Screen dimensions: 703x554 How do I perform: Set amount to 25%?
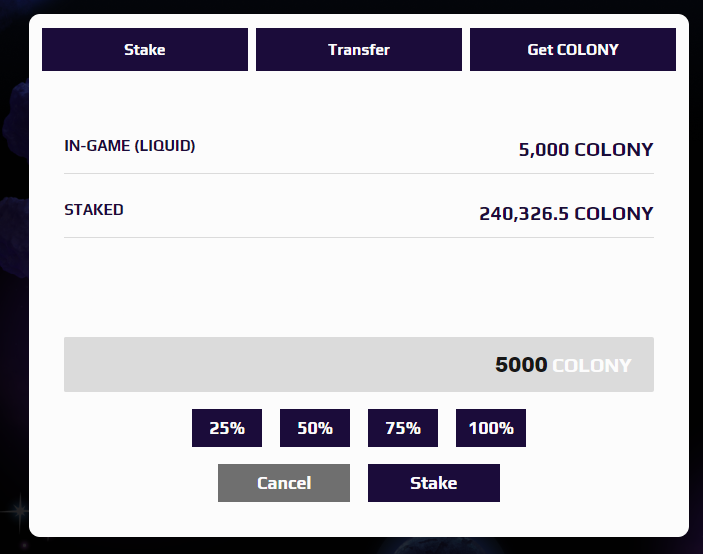point(227,428)
